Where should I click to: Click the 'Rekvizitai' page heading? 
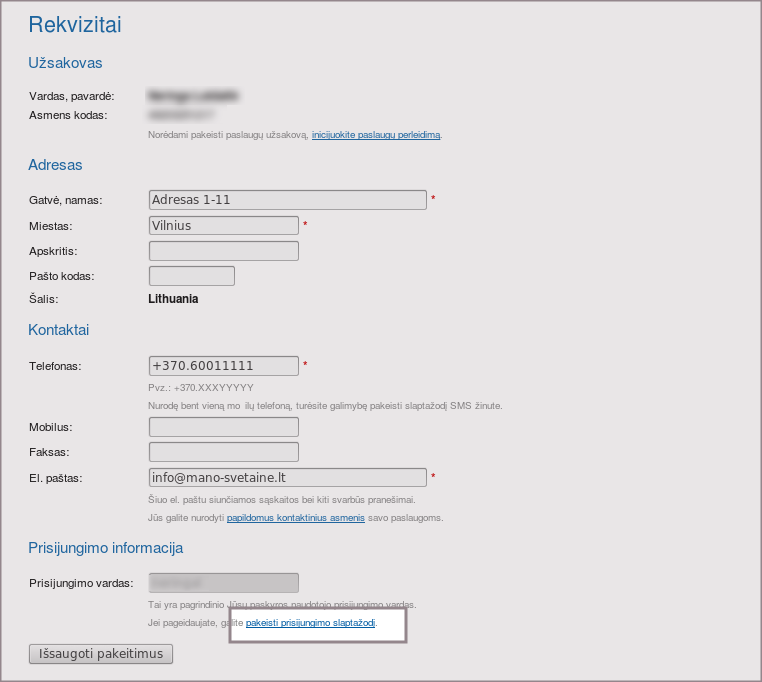coord(76,24)
